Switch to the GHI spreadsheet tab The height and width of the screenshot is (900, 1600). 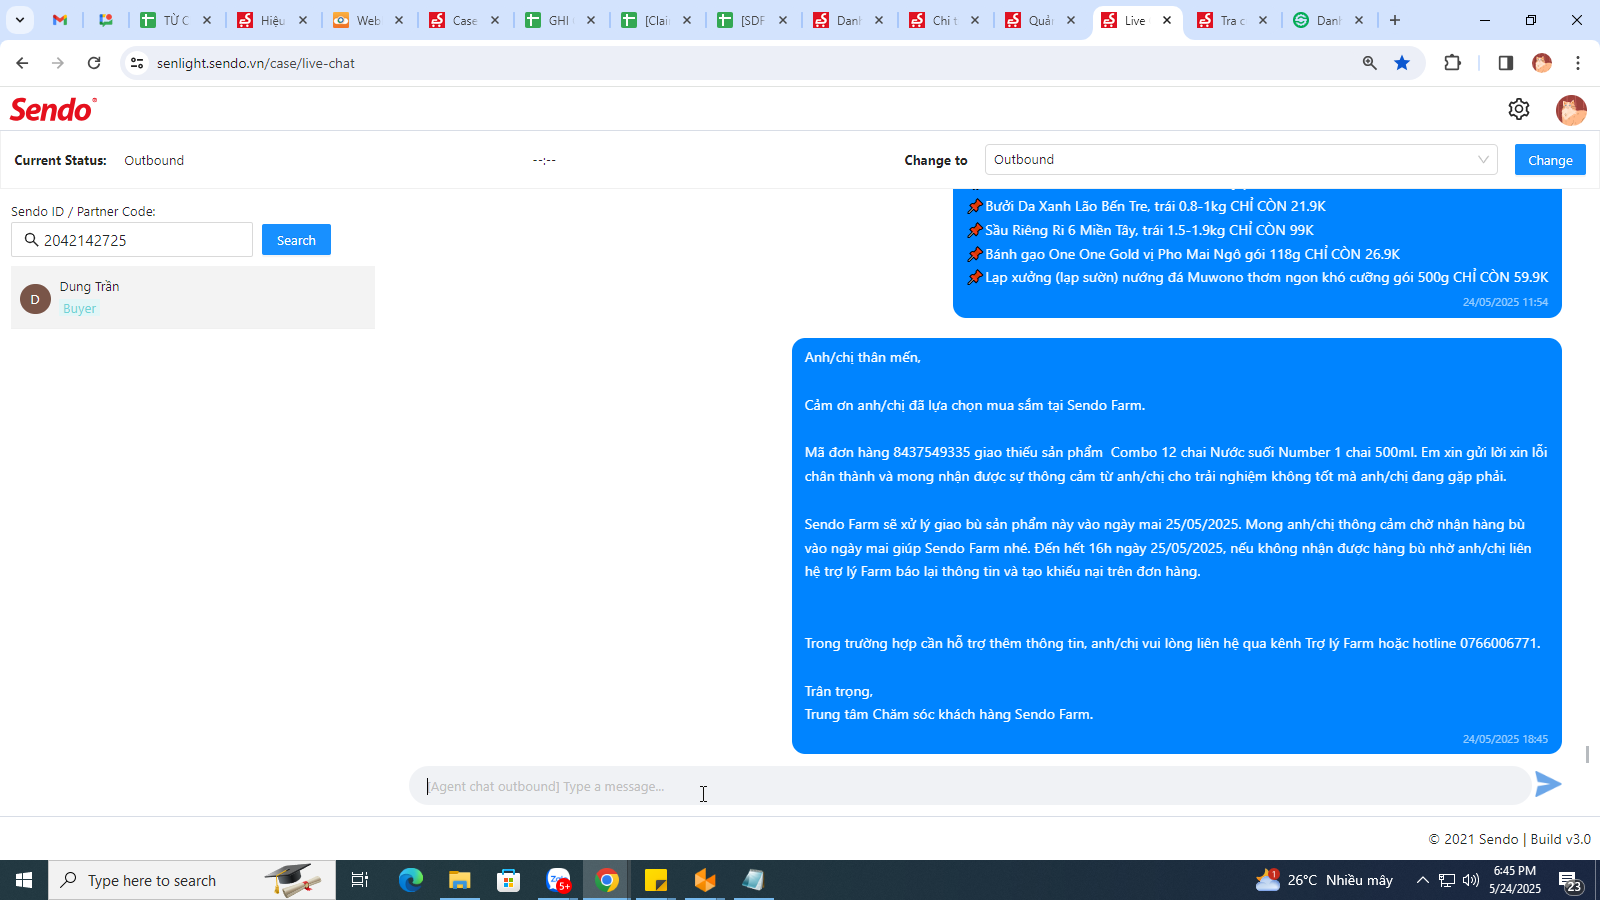pyautogui.click(x=561, y=20)
